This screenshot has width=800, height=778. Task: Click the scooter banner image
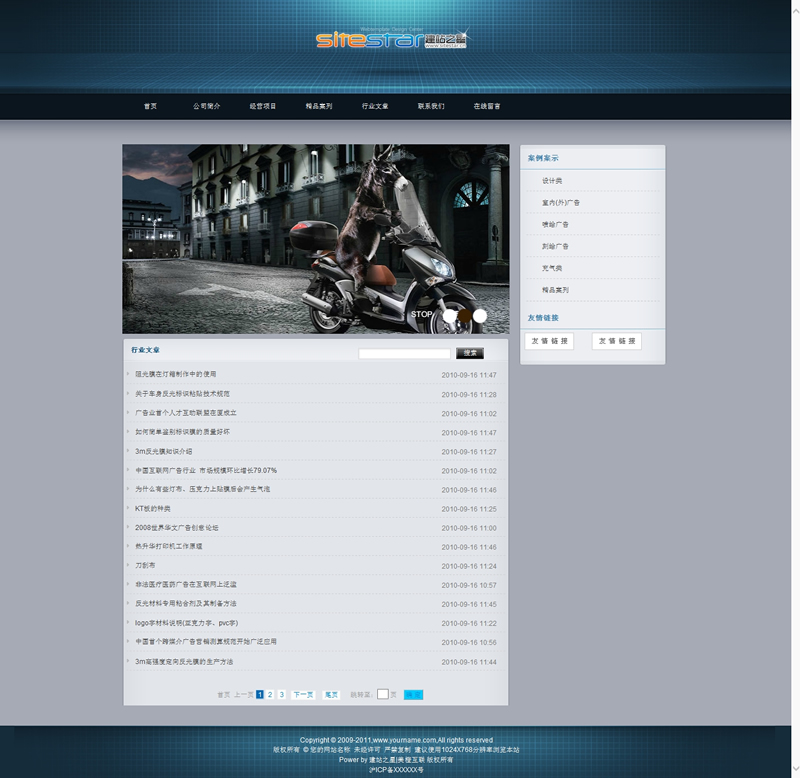click(315, 238)
